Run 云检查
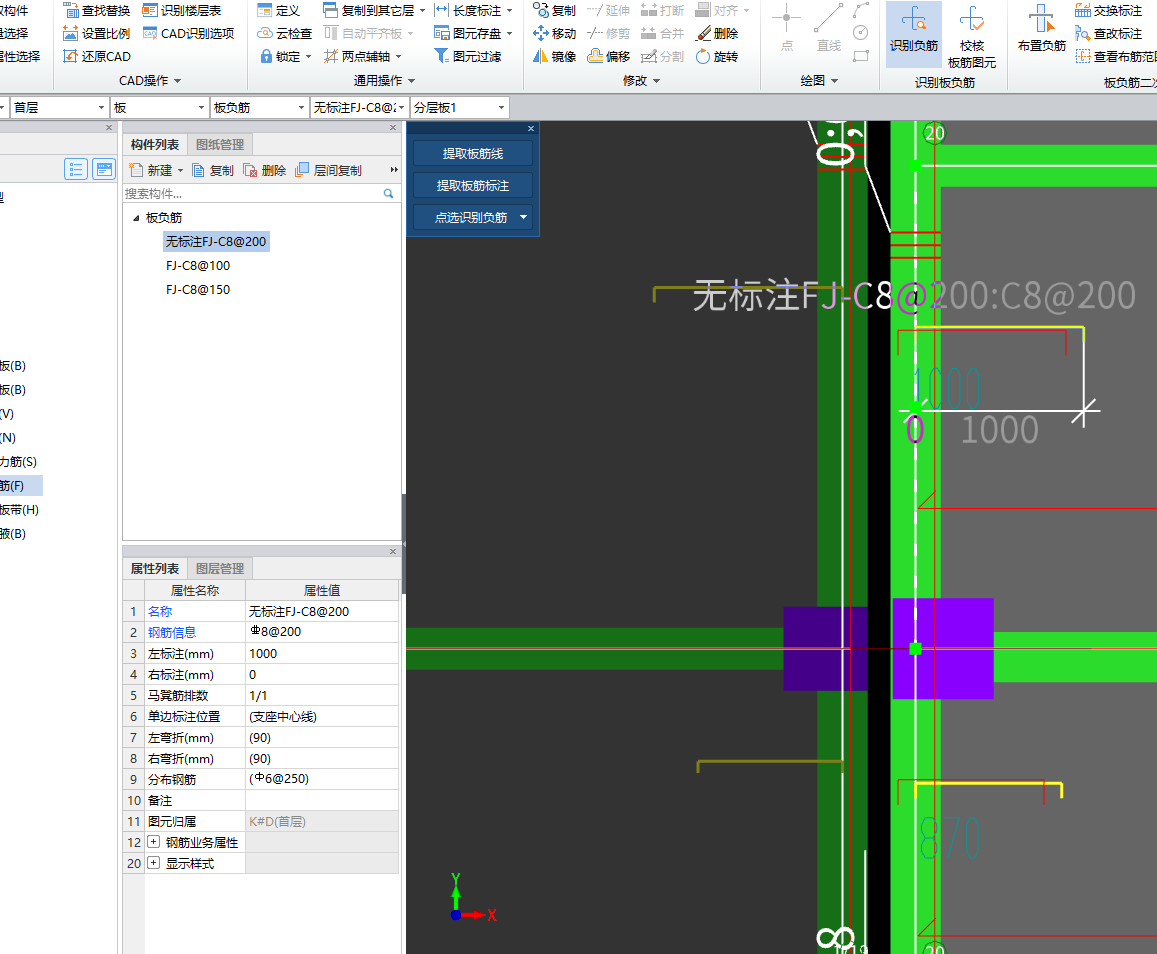This screenshot has width=1157, height=954. pyautogui.click(x=285, y=33)
